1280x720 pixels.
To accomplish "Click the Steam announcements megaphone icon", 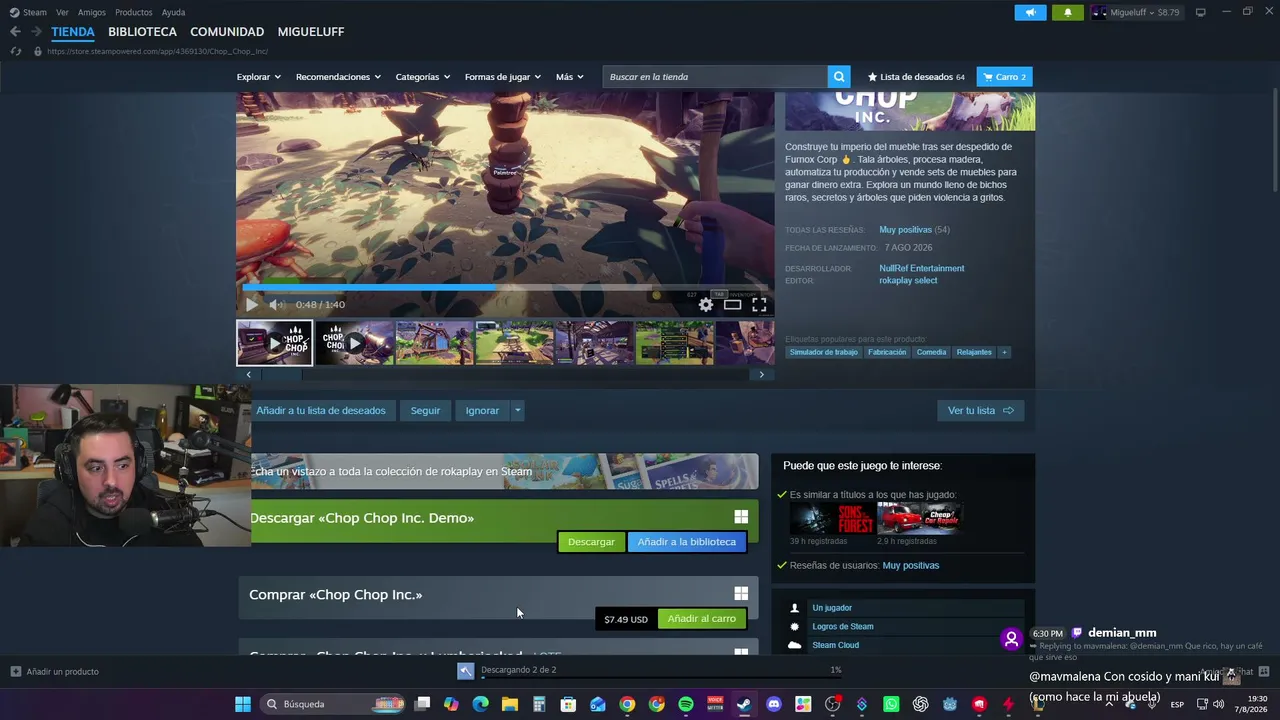I will [1030, 12].
